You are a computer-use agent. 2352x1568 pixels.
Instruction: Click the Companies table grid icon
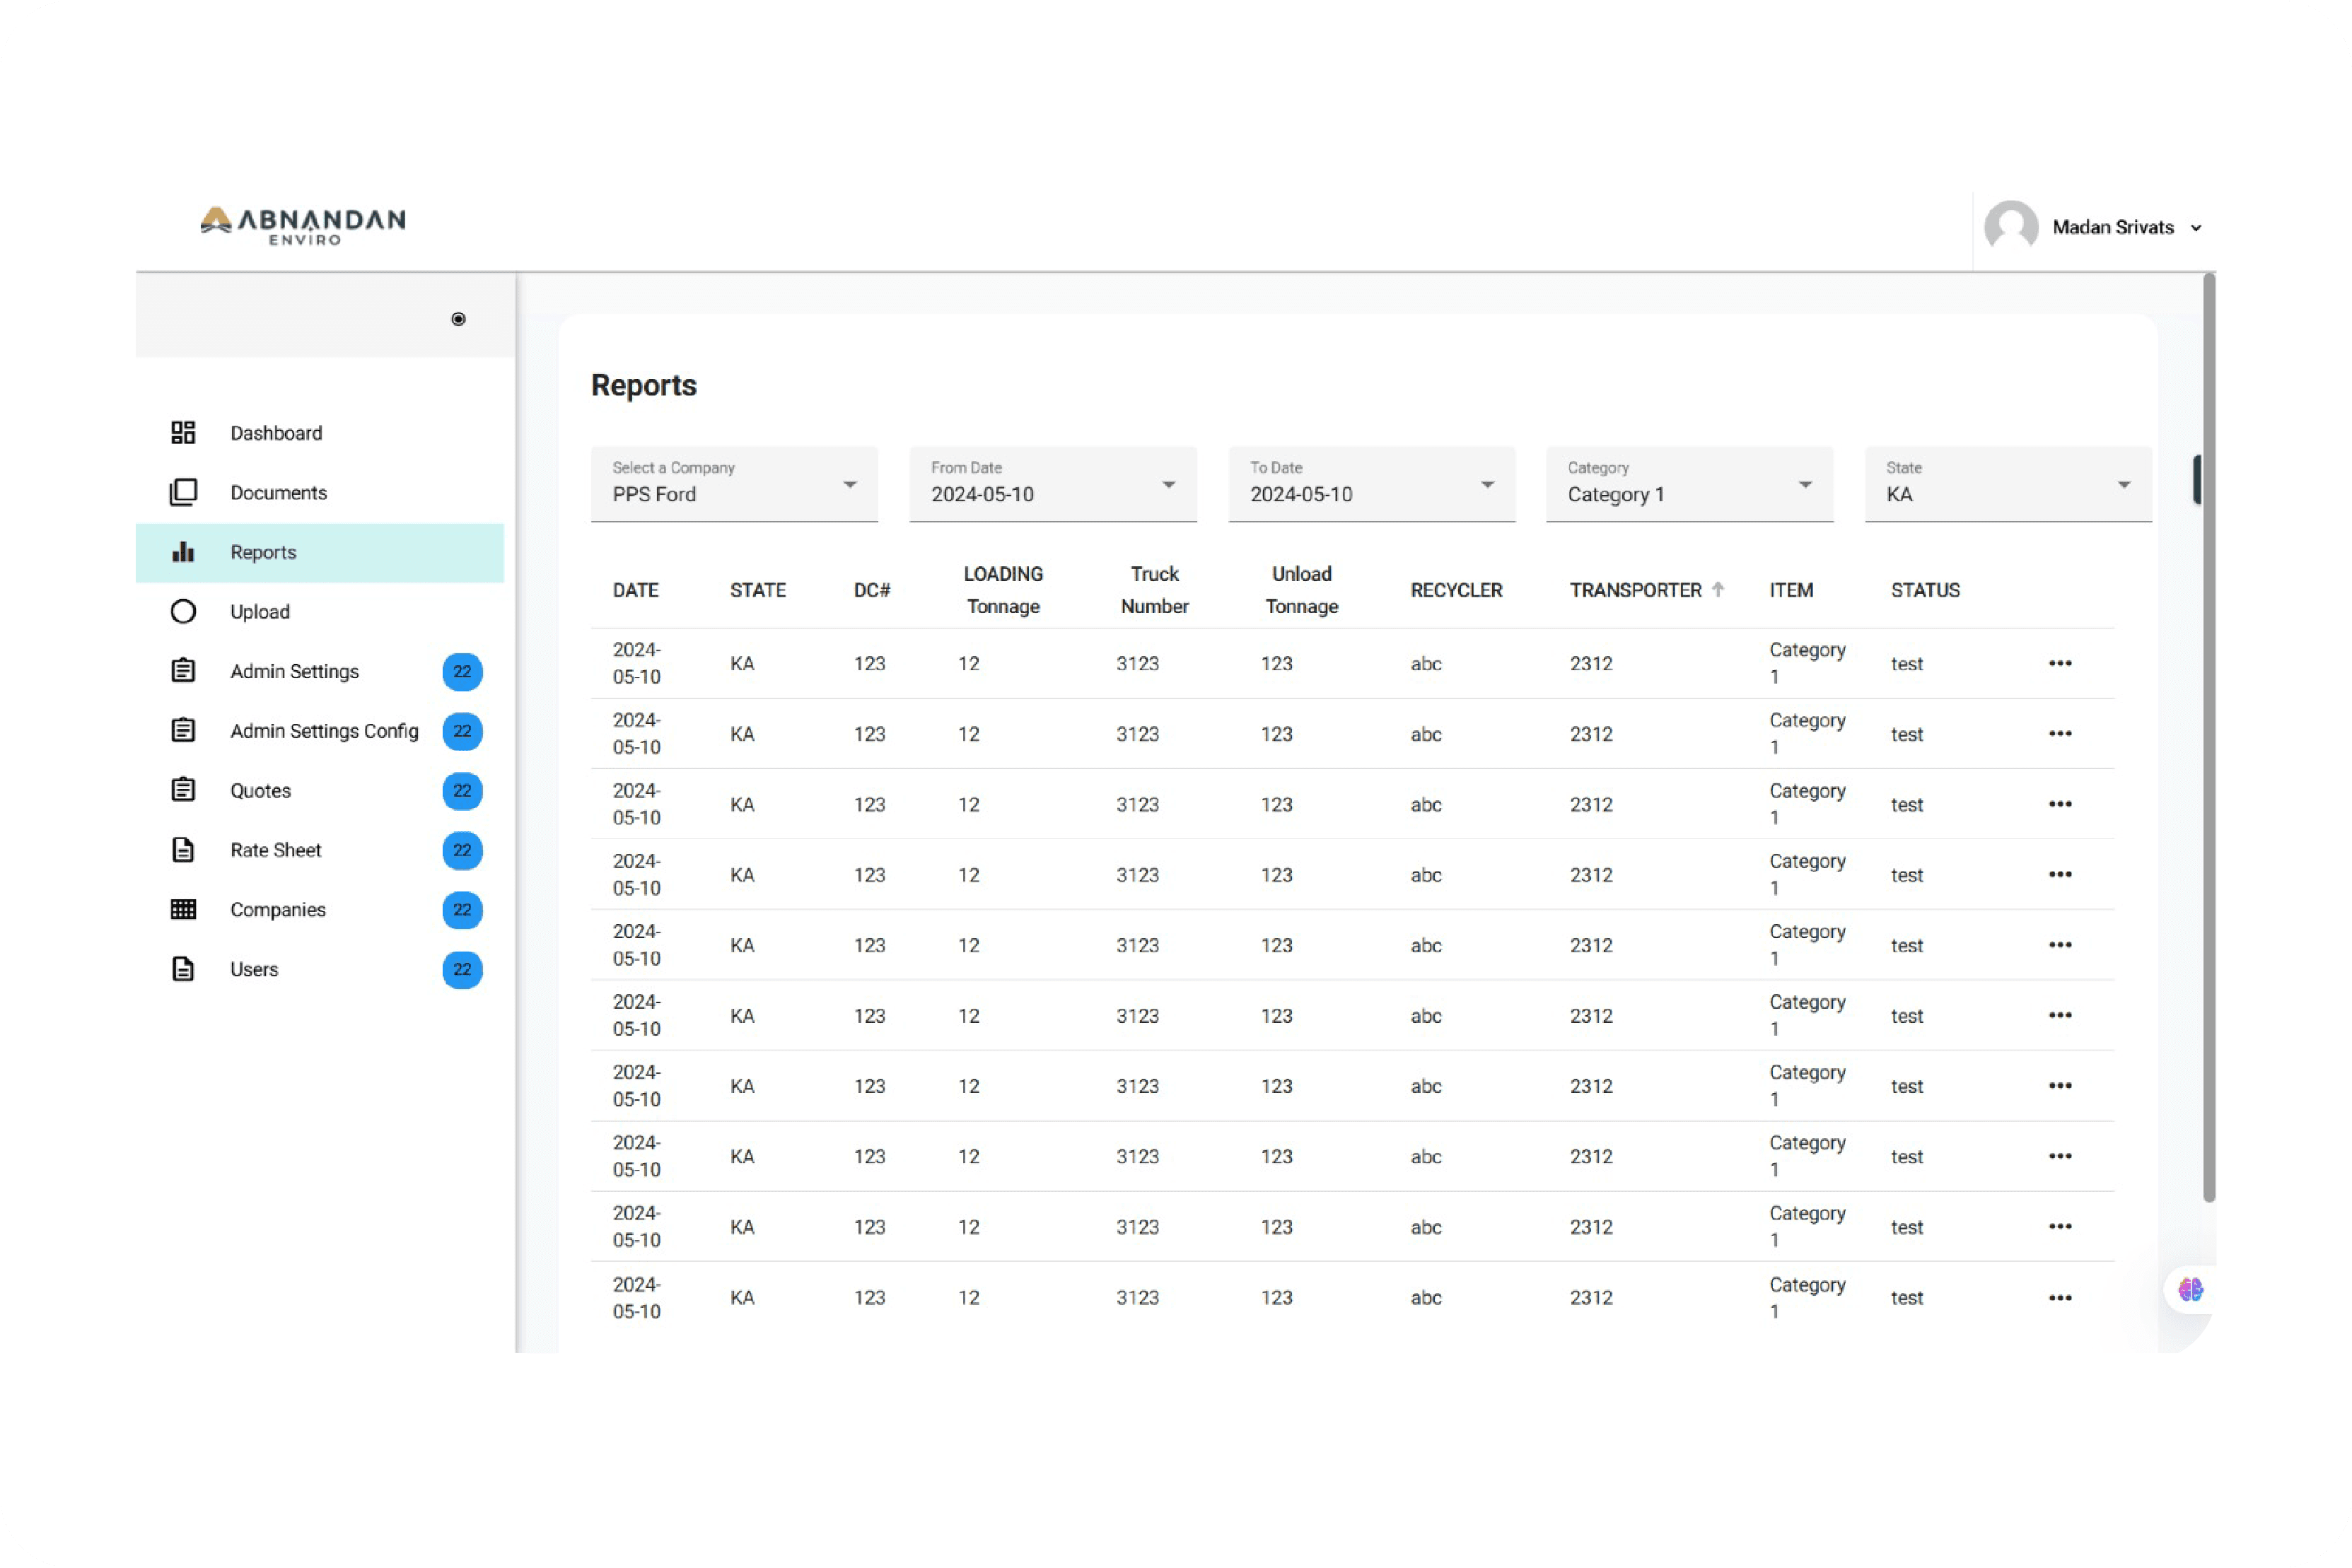tap(183, 909)
